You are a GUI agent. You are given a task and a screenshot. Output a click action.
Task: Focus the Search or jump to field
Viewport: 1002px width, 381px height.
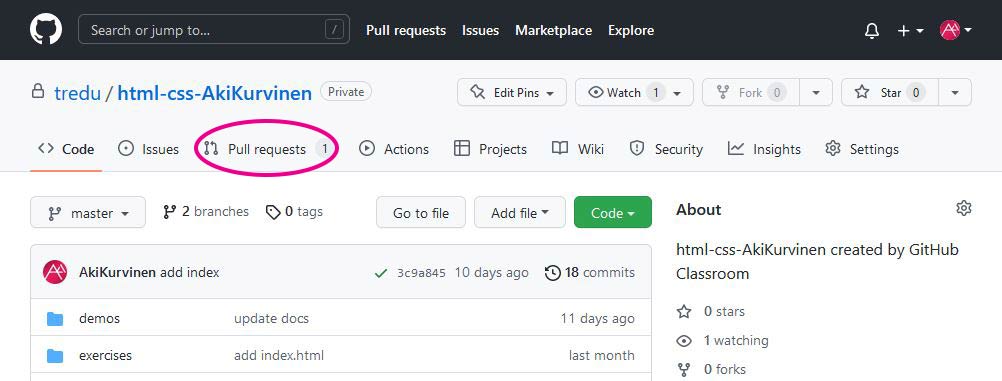[214, 29]
